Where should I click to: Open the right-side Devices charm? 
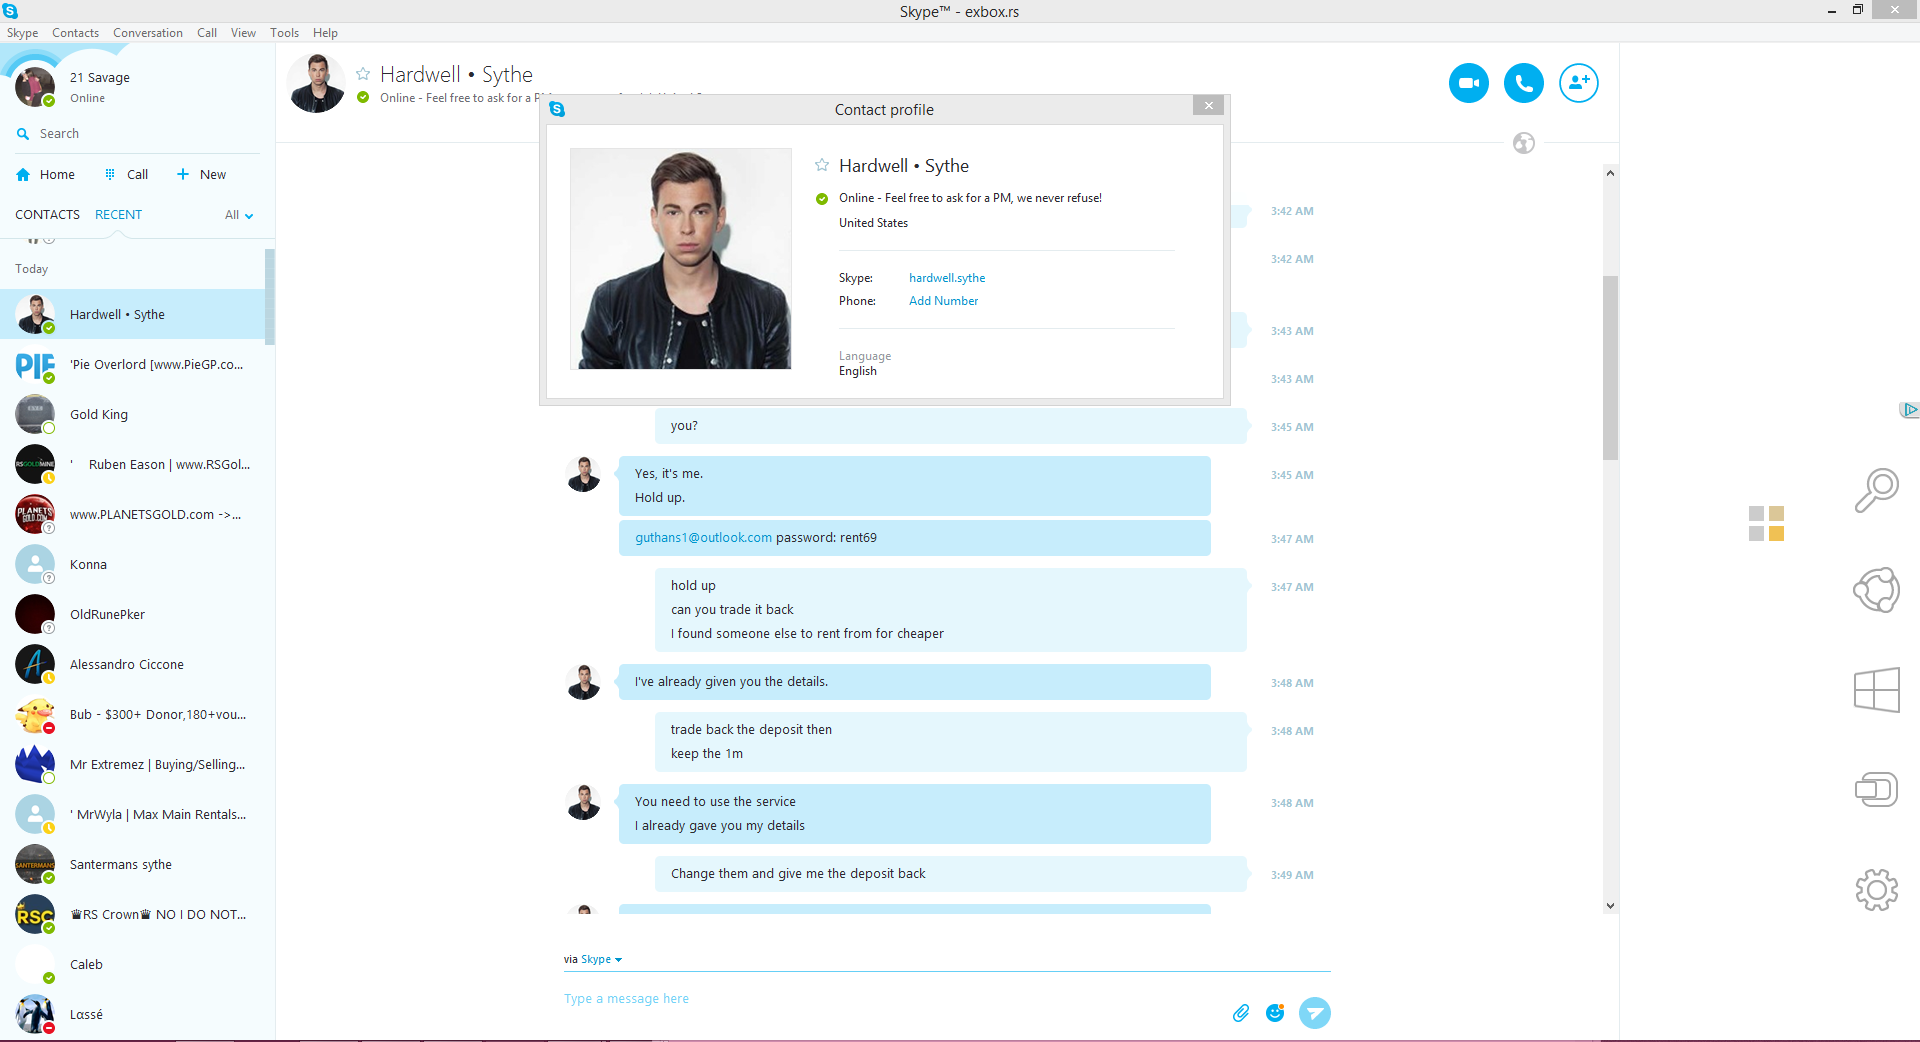[1876, 790]
